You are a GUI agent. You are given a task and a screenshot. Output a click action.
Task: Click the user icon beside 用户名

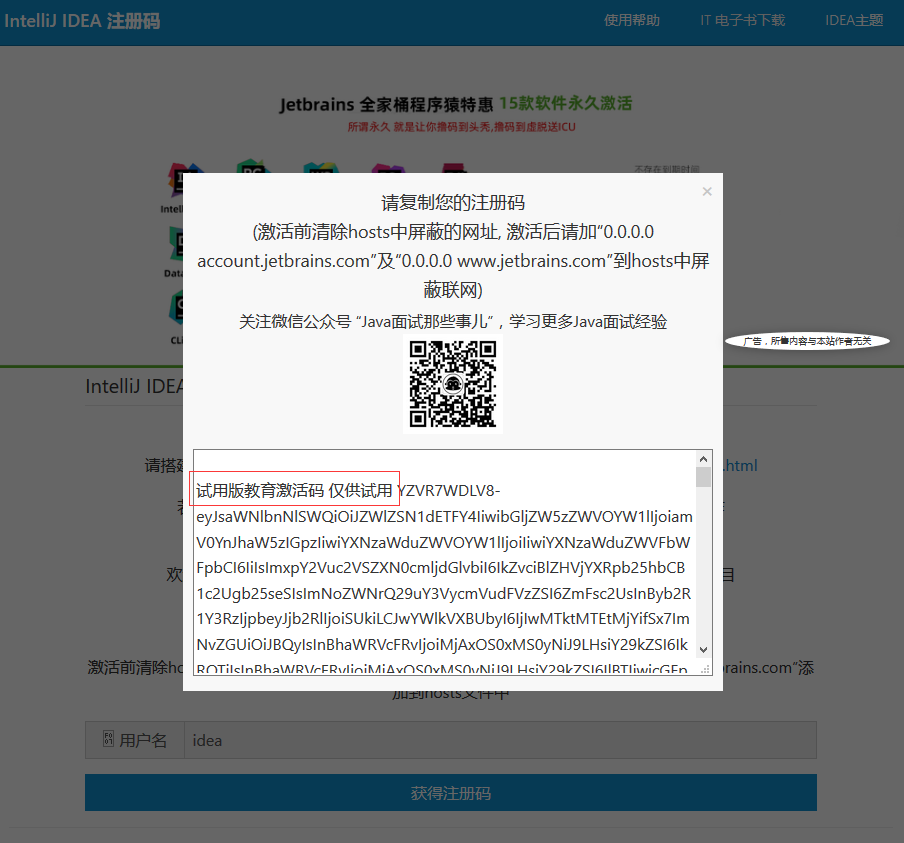[108, 739]
